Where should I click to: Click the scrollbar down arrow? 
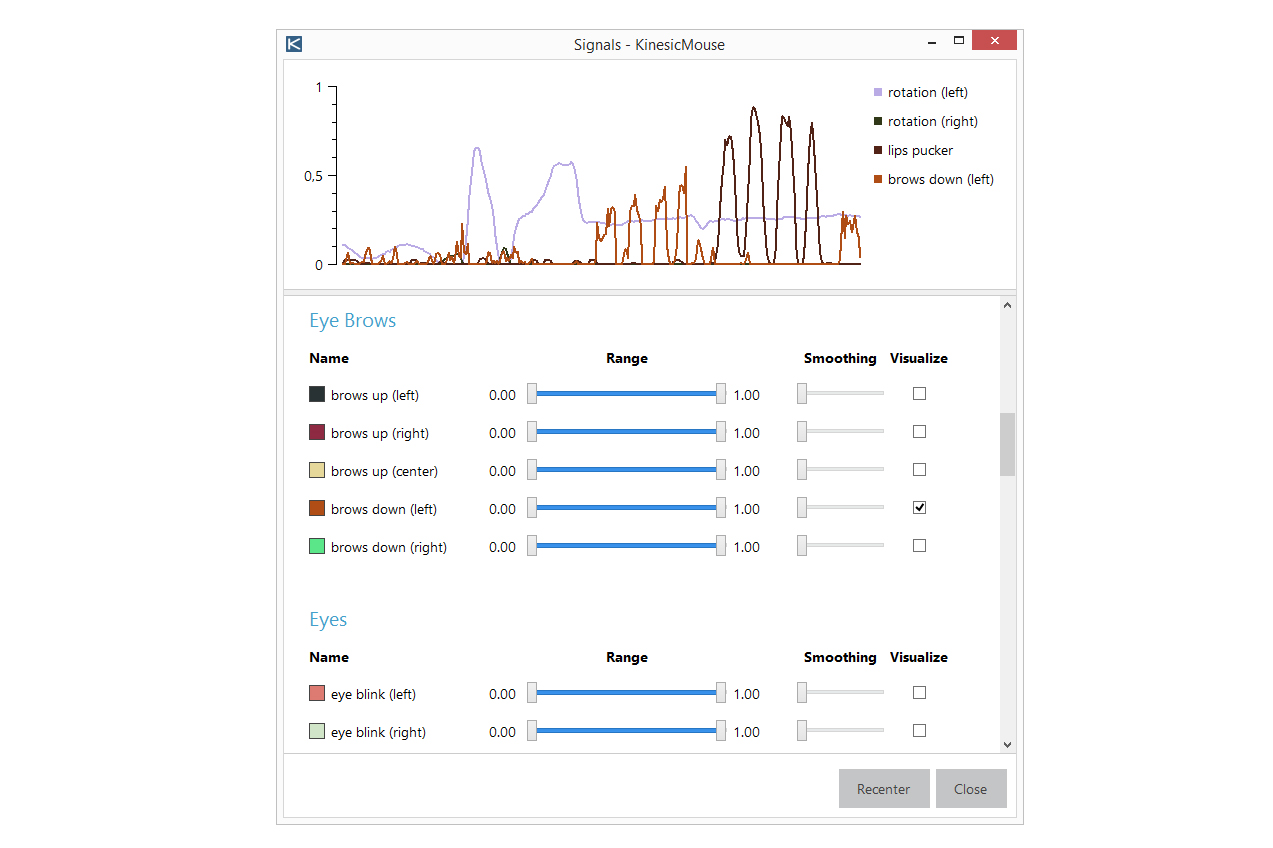[x=1007, y=745]
